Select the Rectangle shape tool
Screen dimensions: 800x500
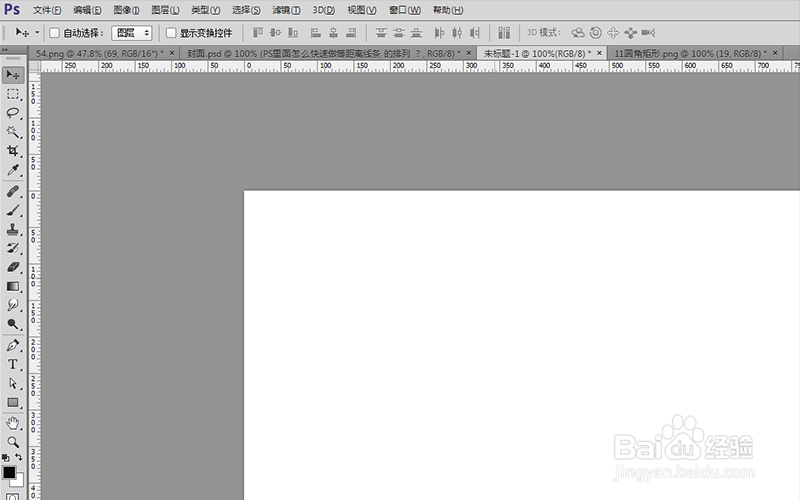13,403
